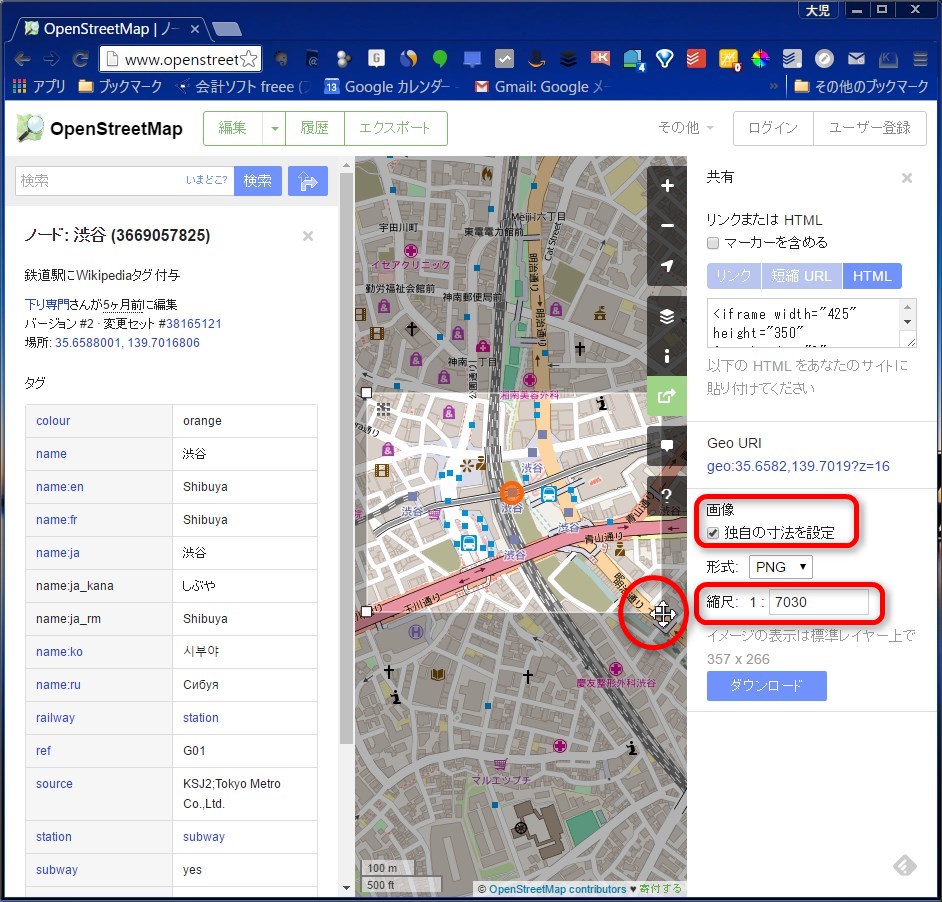The width and height of the screenshot is (942, 902).
Task: Open the ブックマーク folder in bookmarks bar
Action: click(x=120, y=87)
